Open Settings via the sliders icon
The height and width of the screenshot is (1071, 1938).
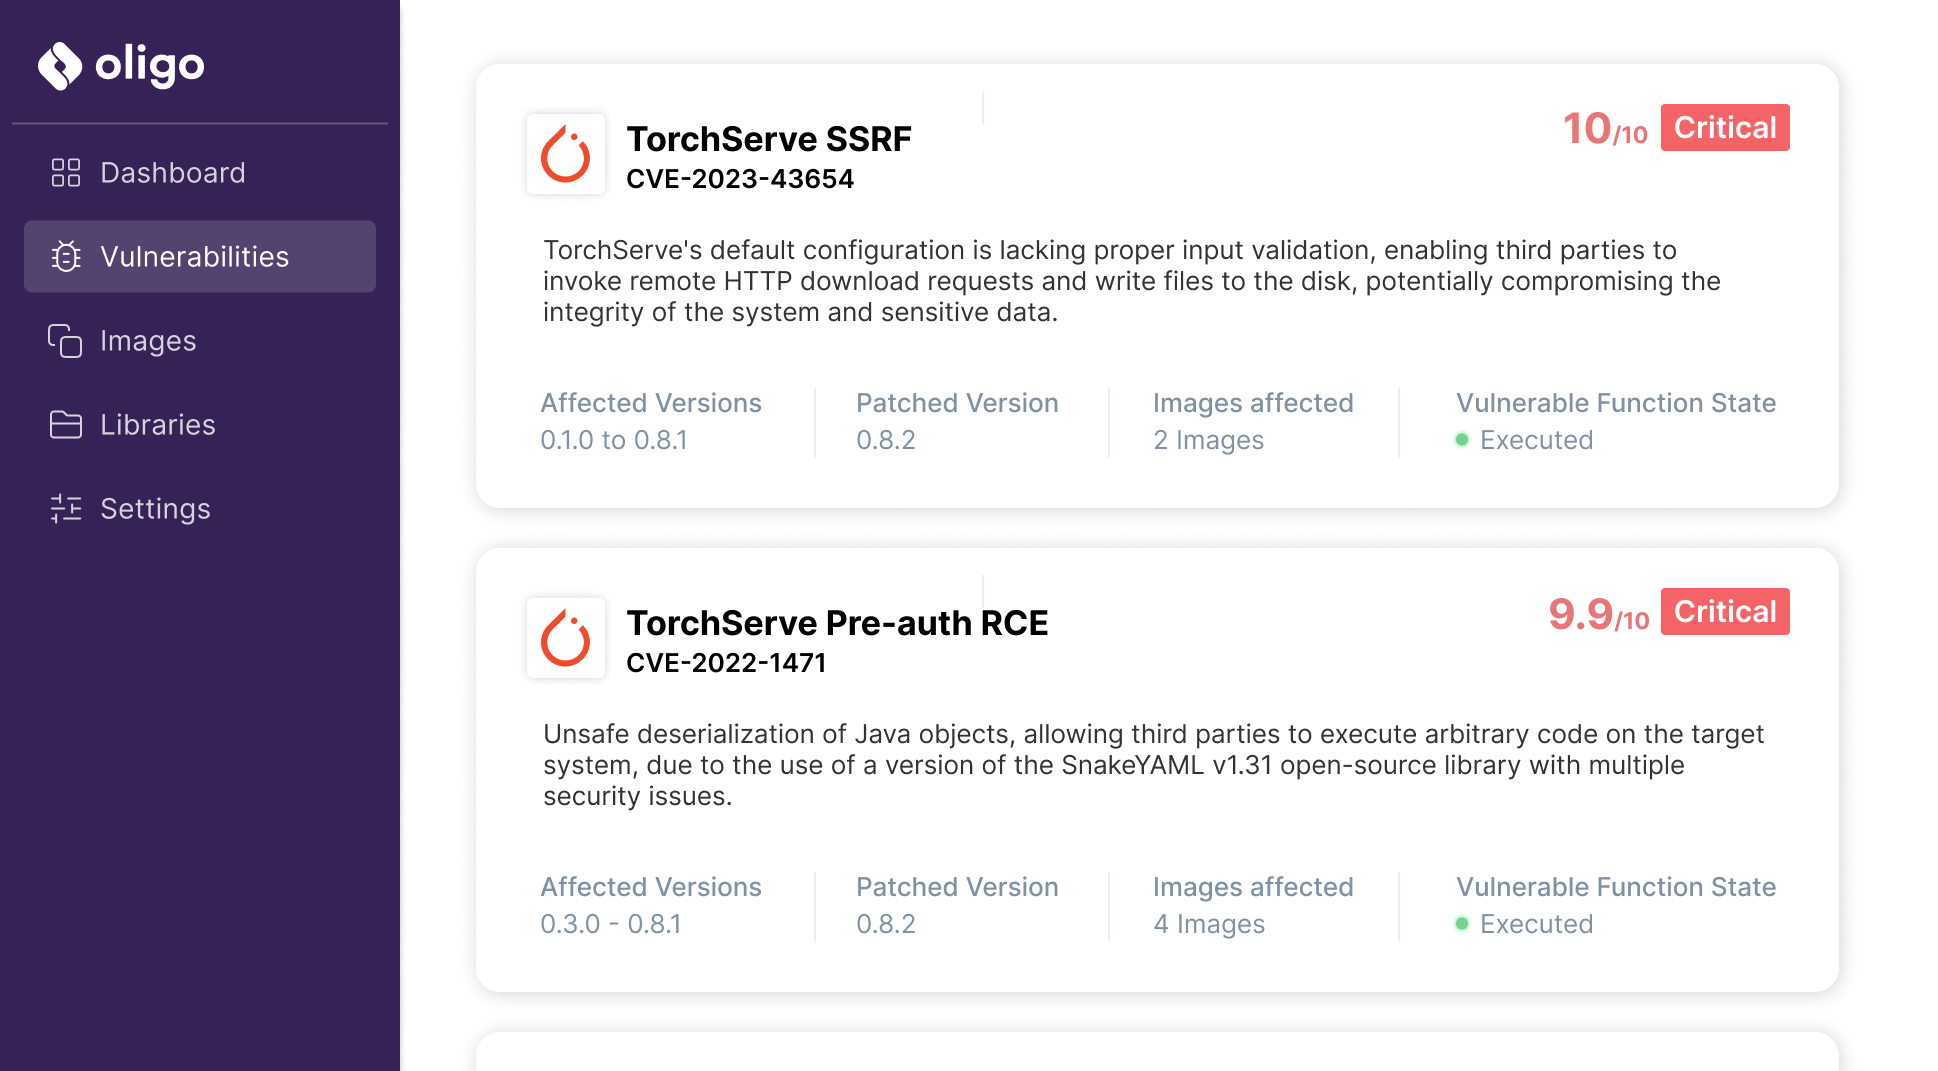(x=66, y=509)
